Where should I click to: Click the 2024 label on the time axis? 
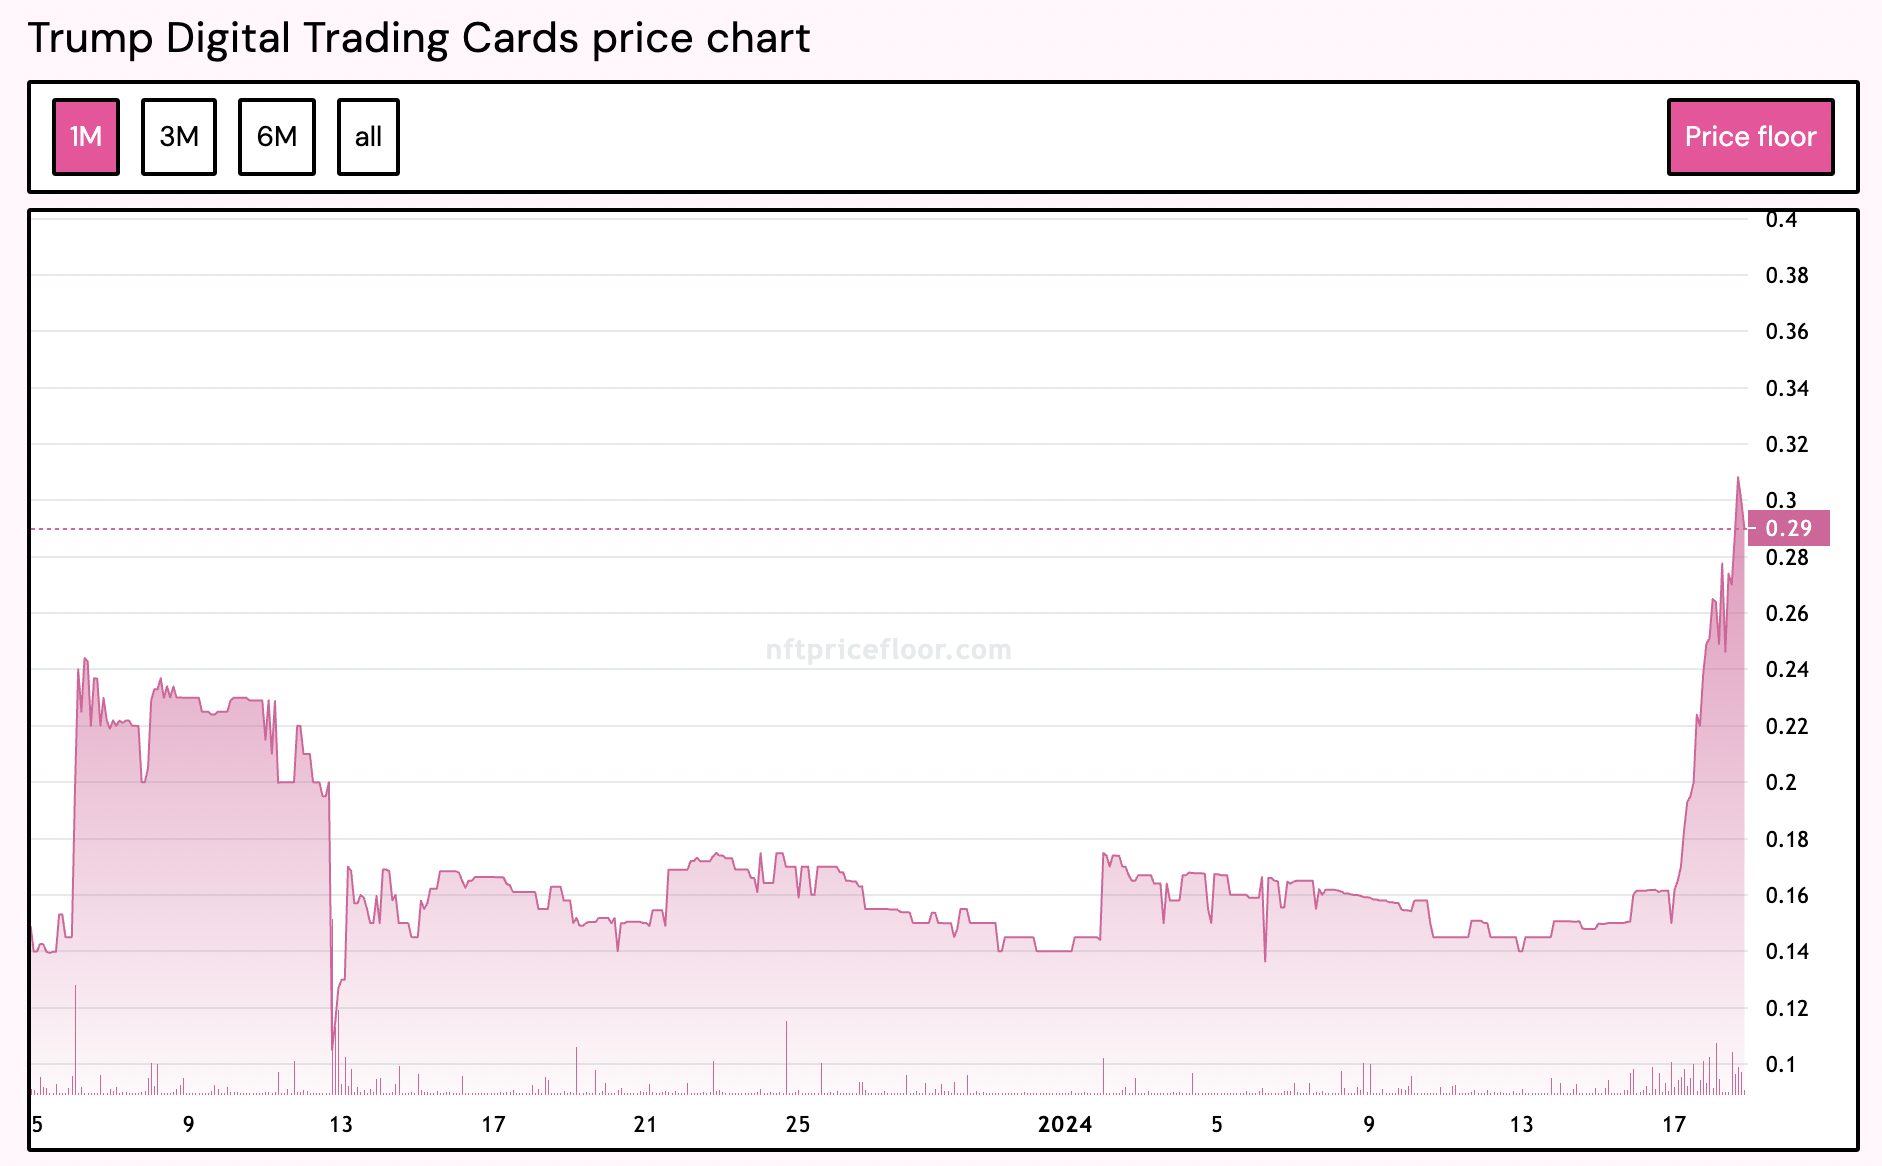coord(1065,1124)
